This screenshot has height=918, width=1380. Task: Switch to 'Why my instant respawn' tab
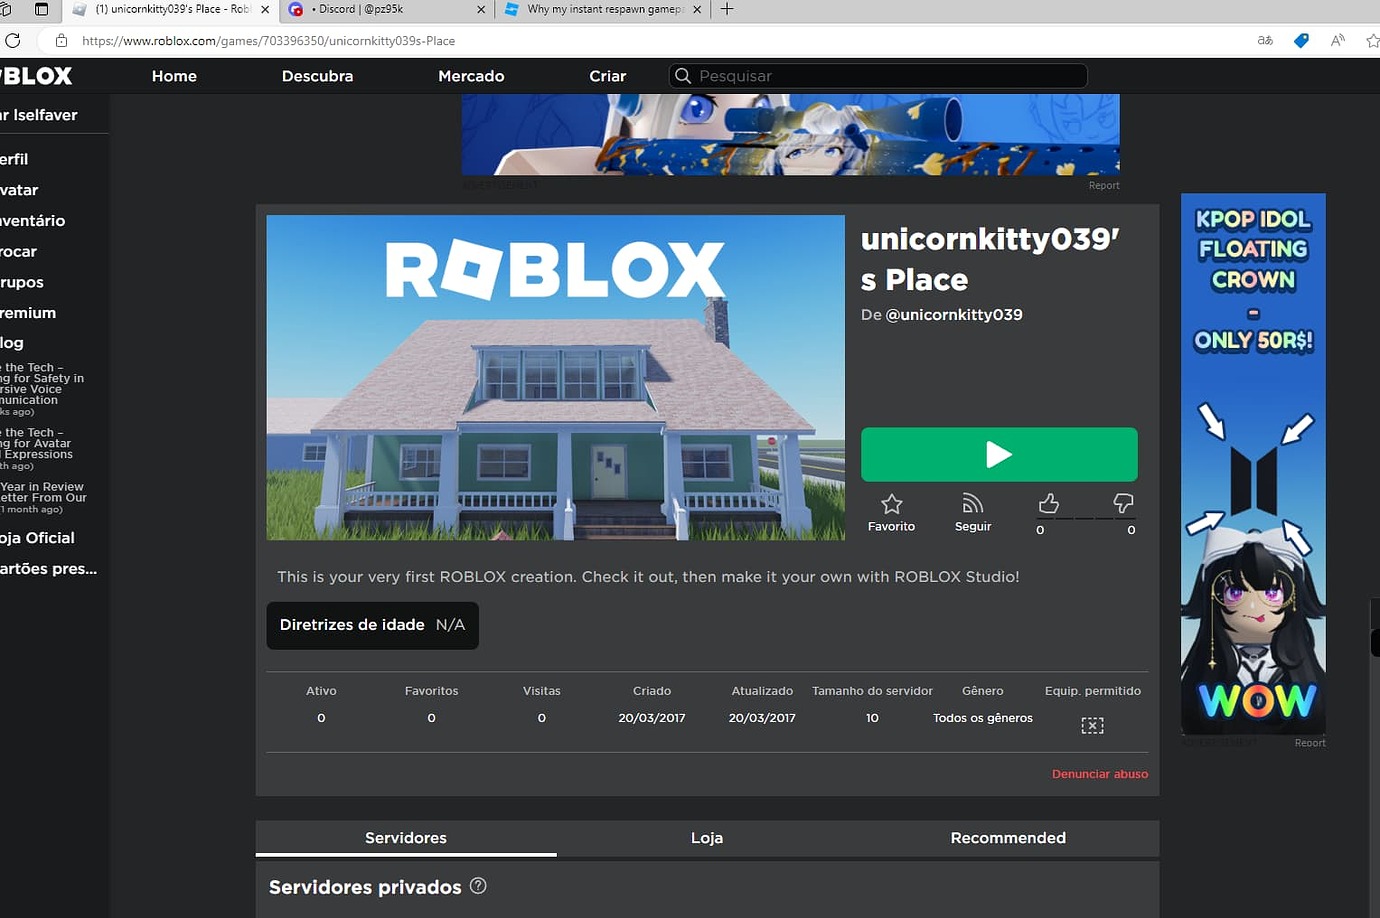(605, 9)
